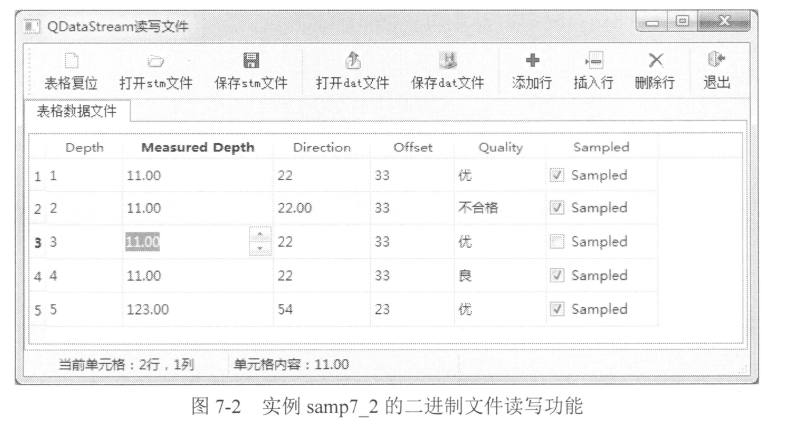Decrease Measured Depth with spinbox down arrow
This screenshot has width=789, height=426.
click(x=260, y=248)
